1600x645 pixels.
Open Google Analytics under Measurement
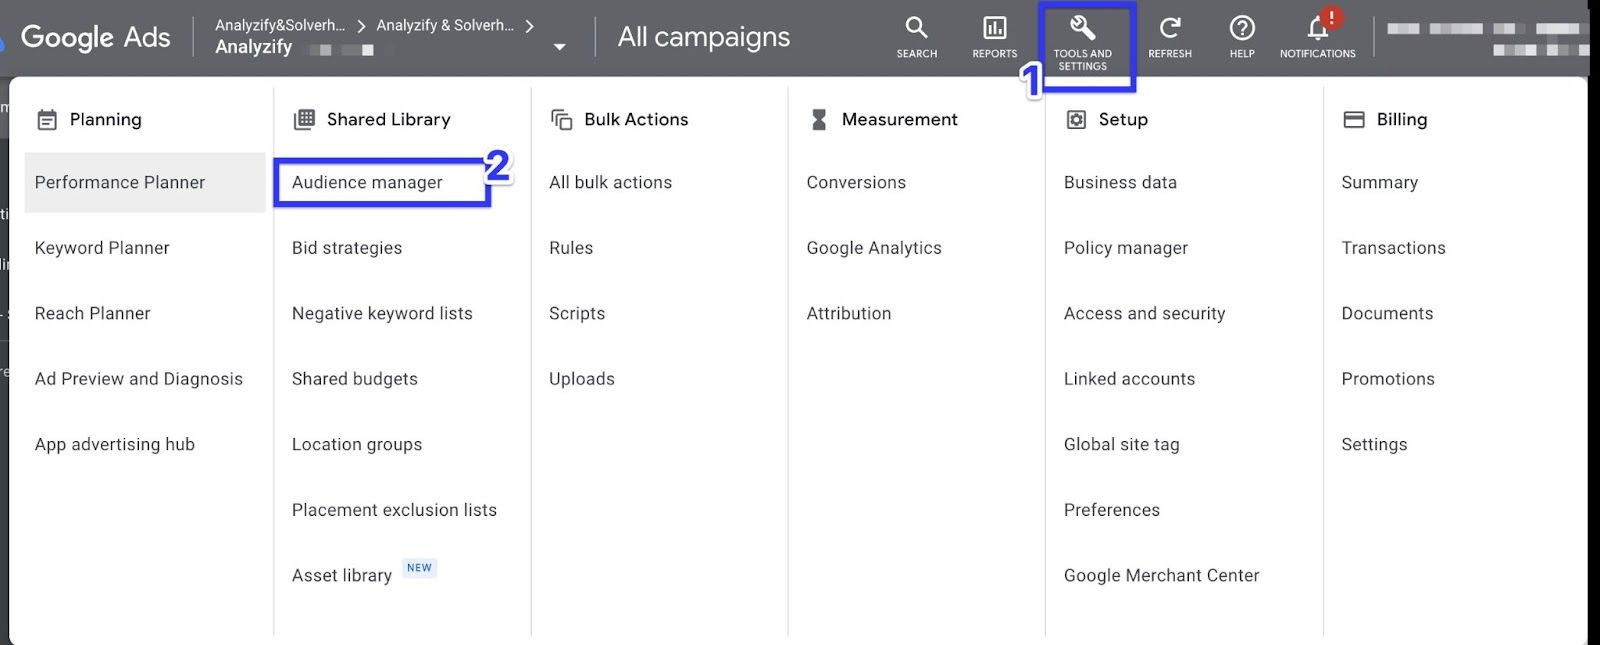874,248
